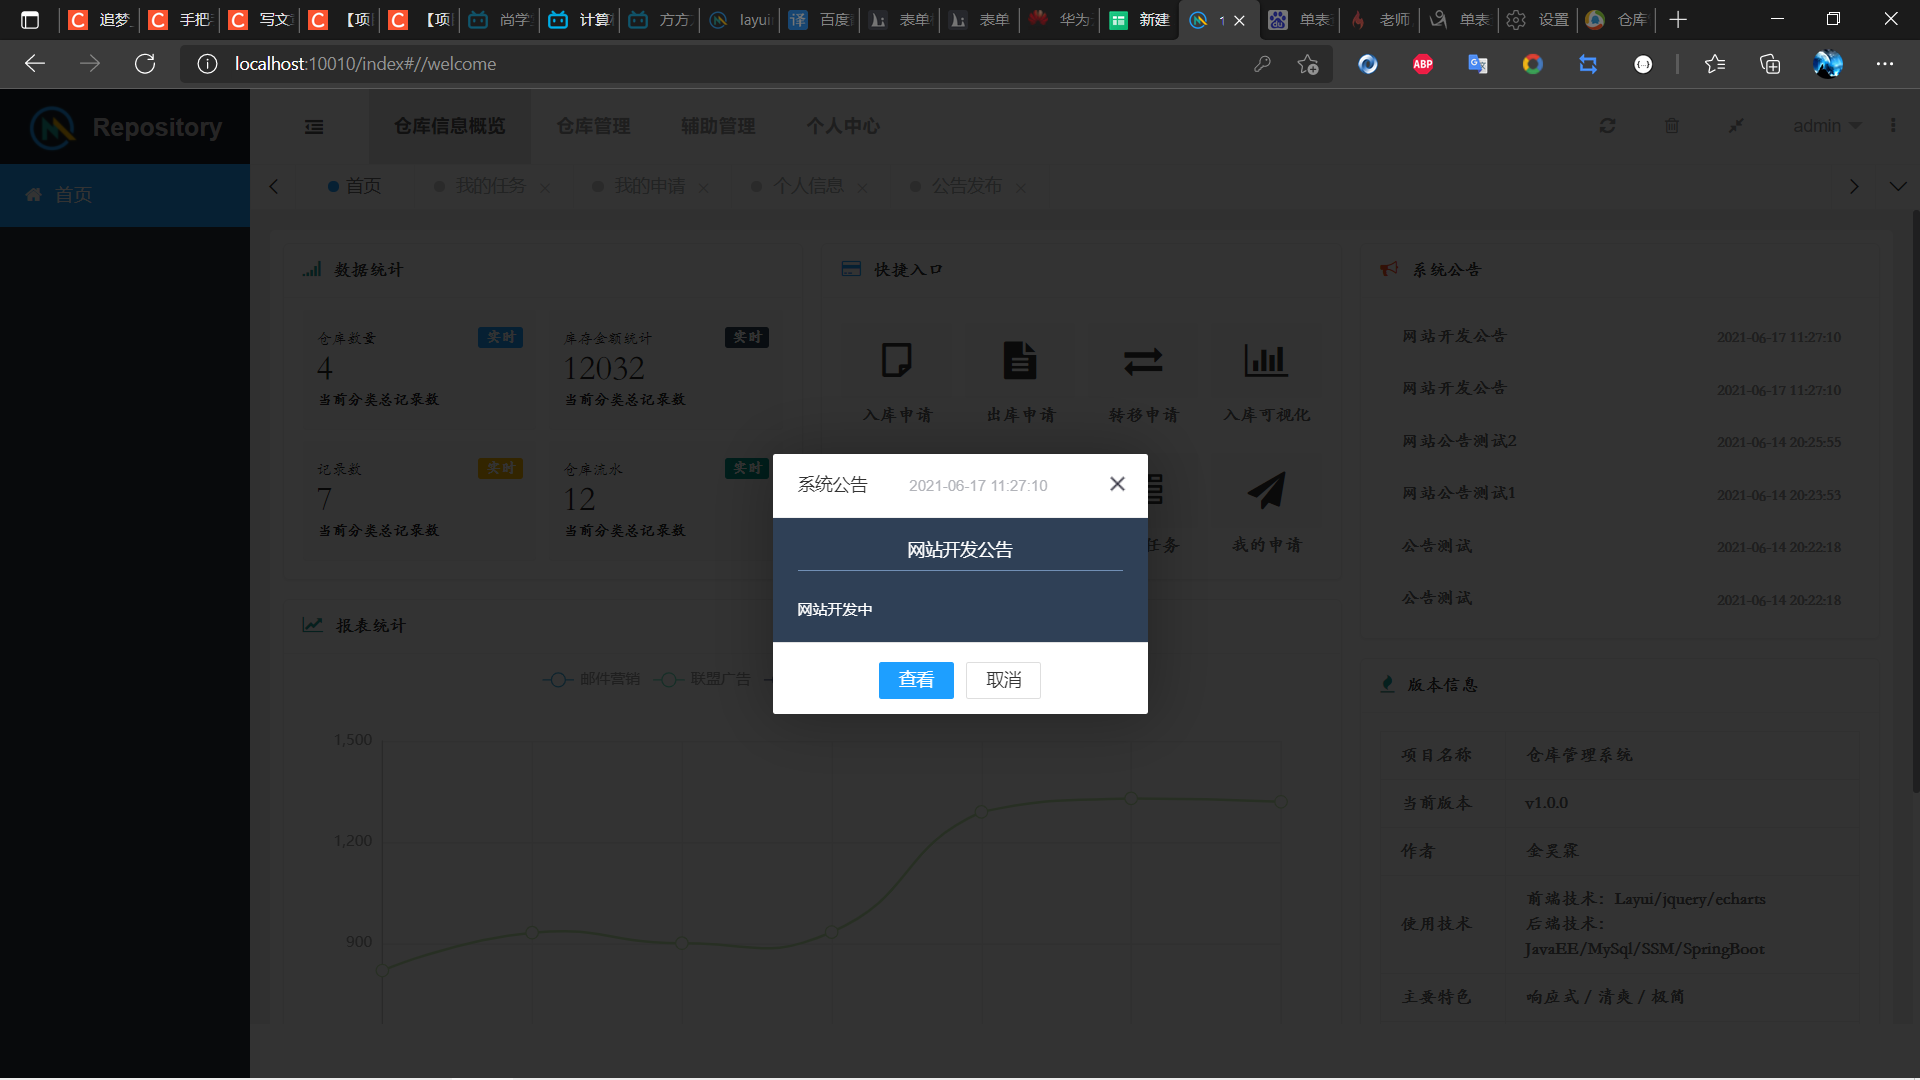Click the trash clear-cache icon
The image size is (1920, 1080).
(x=1672, y=126)
